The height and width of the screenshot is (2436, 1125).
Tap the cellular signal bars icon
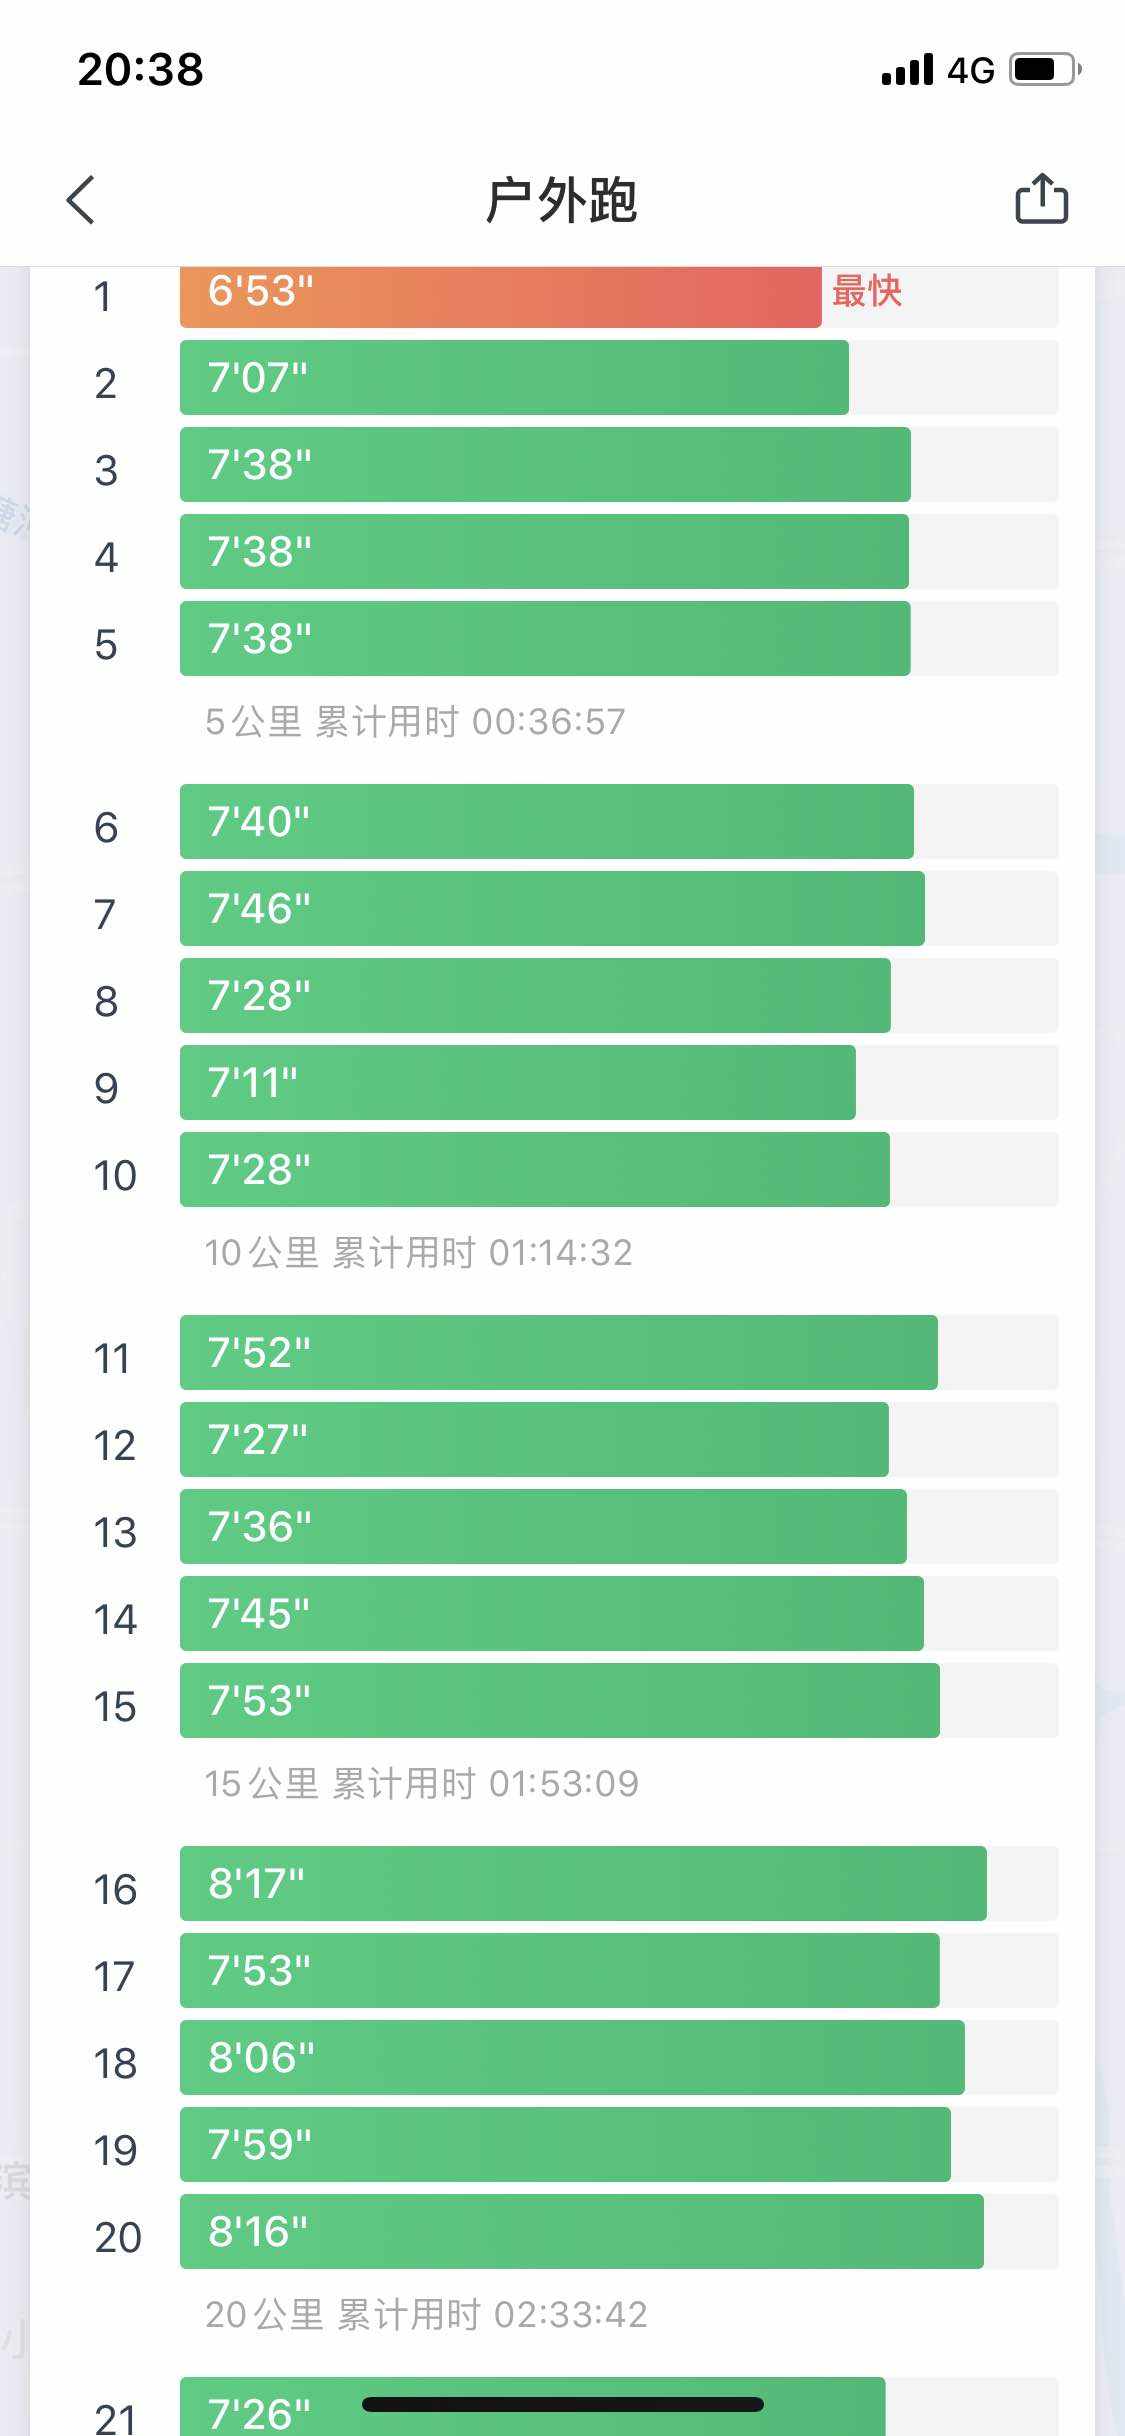tap(907, 70)
